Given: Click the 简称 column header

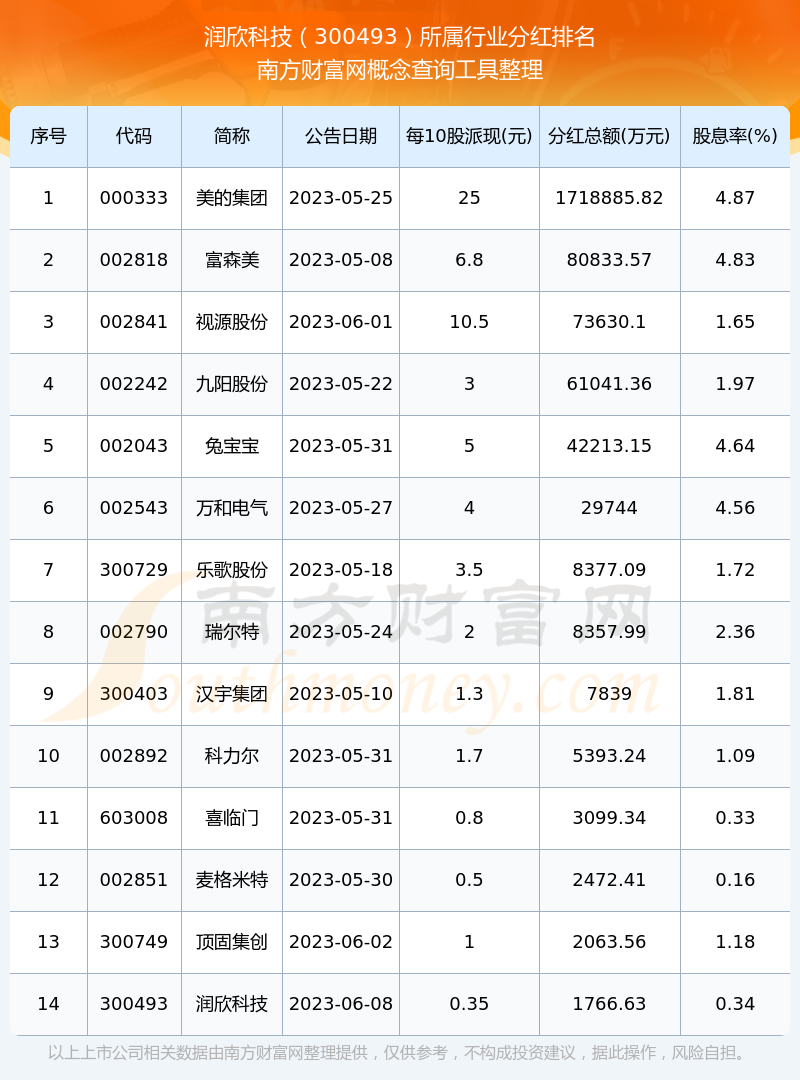Looking at the screenshot, I should tap(231, 136).
